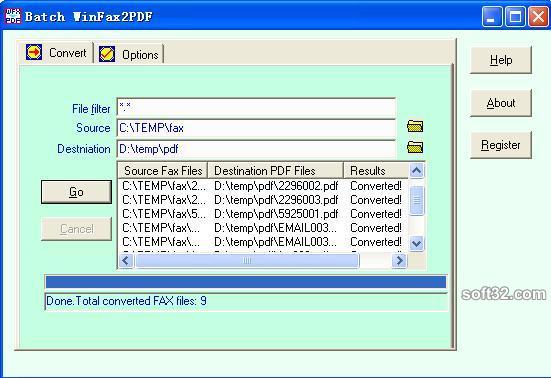The height and width of the screenshot is (378, 551).
Task: Switch to the Convert tab
Action: [x=56, y=53]
